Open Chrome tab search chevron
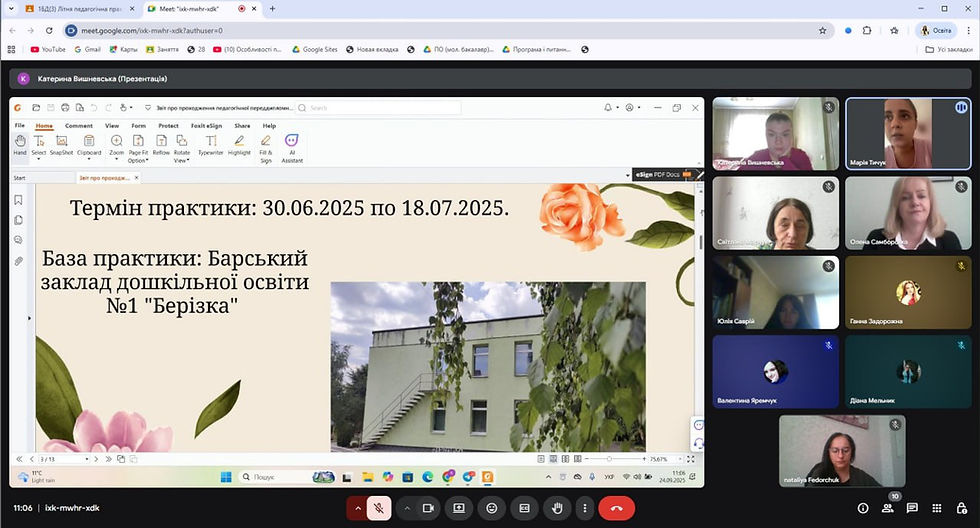Image resolution: width=980 pixels, height=528 pixels. (11, 9)
